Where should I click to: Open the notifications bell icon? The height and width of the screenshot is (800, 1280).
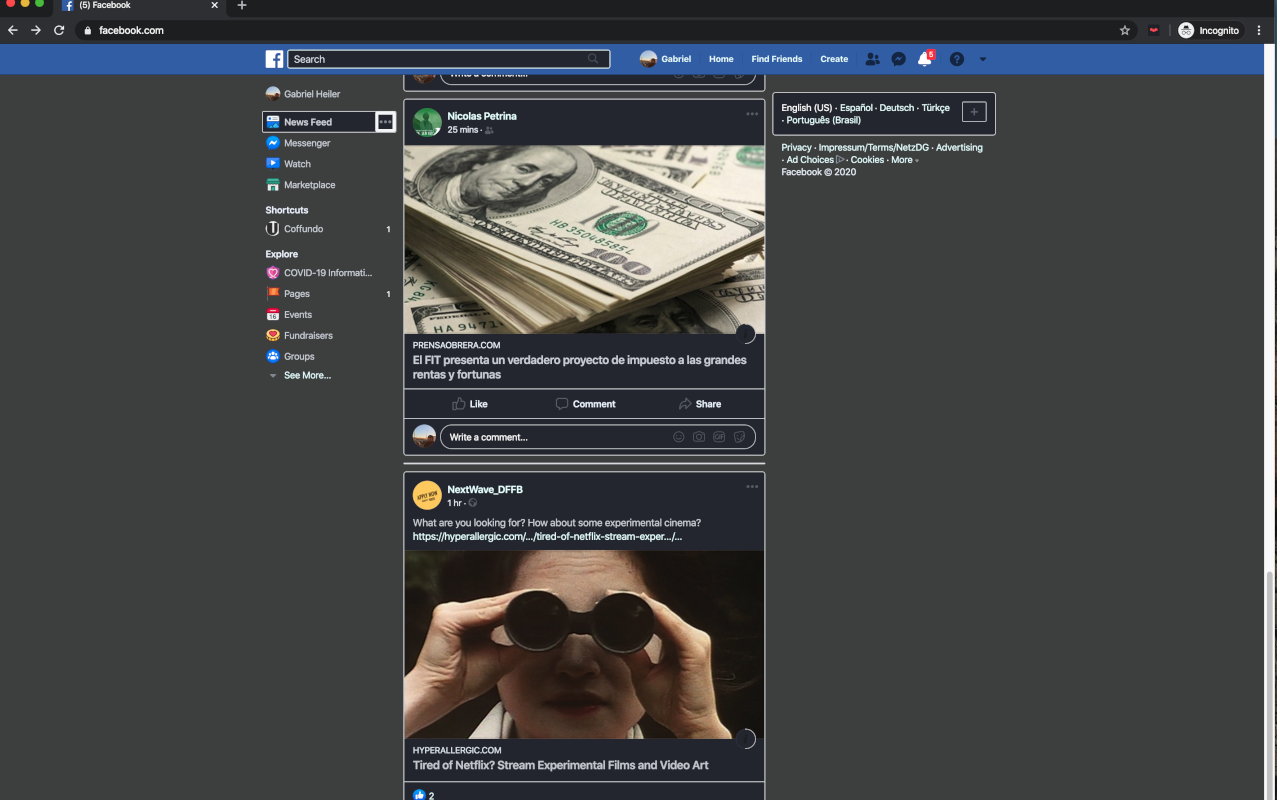tap(924, 59)
